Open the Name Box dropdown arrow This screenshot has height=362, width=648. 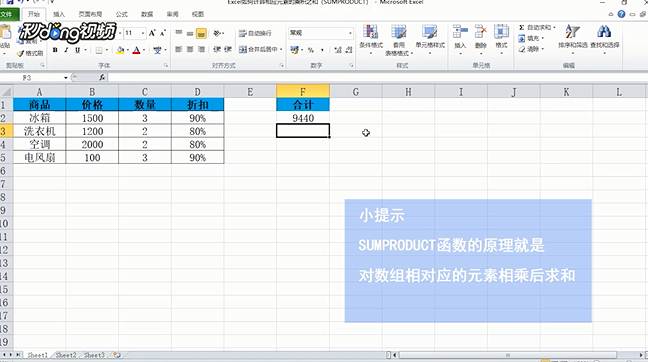[x=66, y=78]
